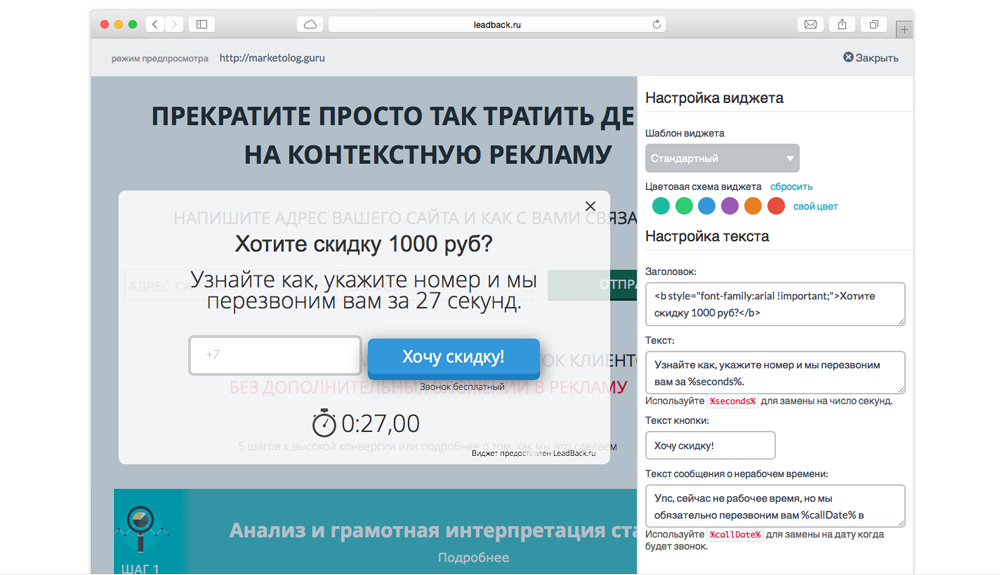This screenshot has height=575, width=1000.
Task: Click the Настройка виджета heading
Action: pyautogui.click(x=714, y=98)
